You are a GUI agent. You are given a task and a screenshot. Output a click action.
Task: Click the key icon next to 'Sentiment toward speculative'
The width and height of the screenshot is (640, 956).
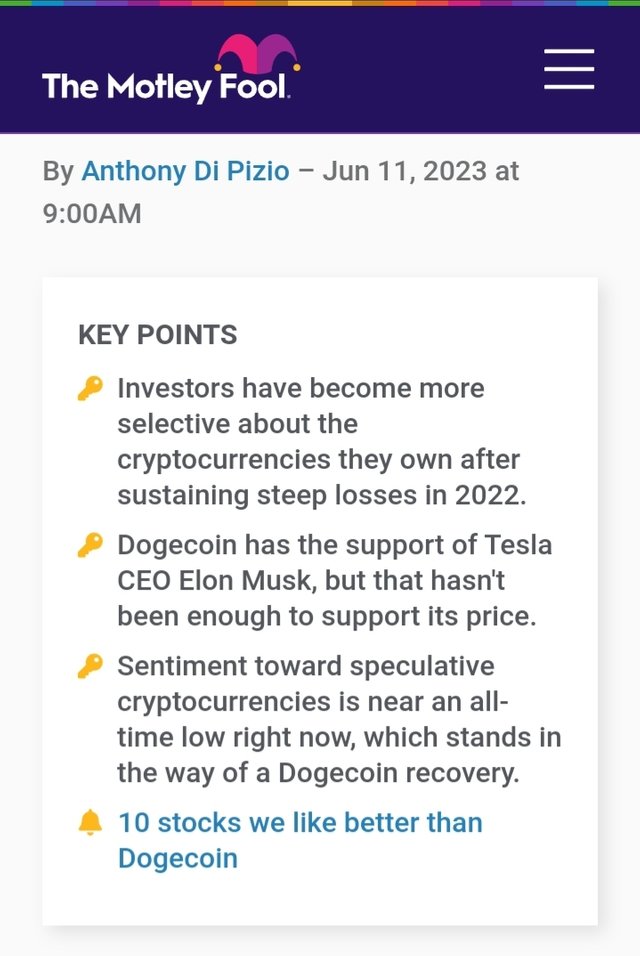pos(90,666)
